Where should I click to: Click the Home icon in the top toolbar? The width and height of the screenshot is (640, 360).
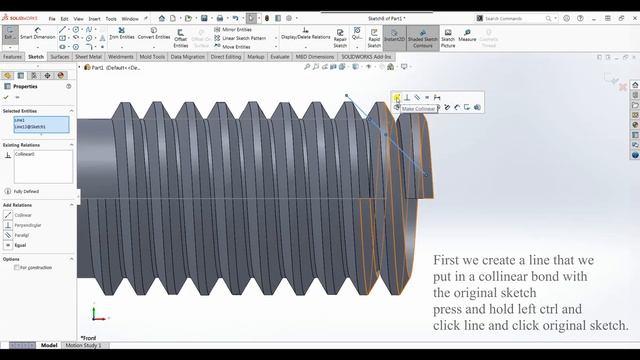click(162, 18)
